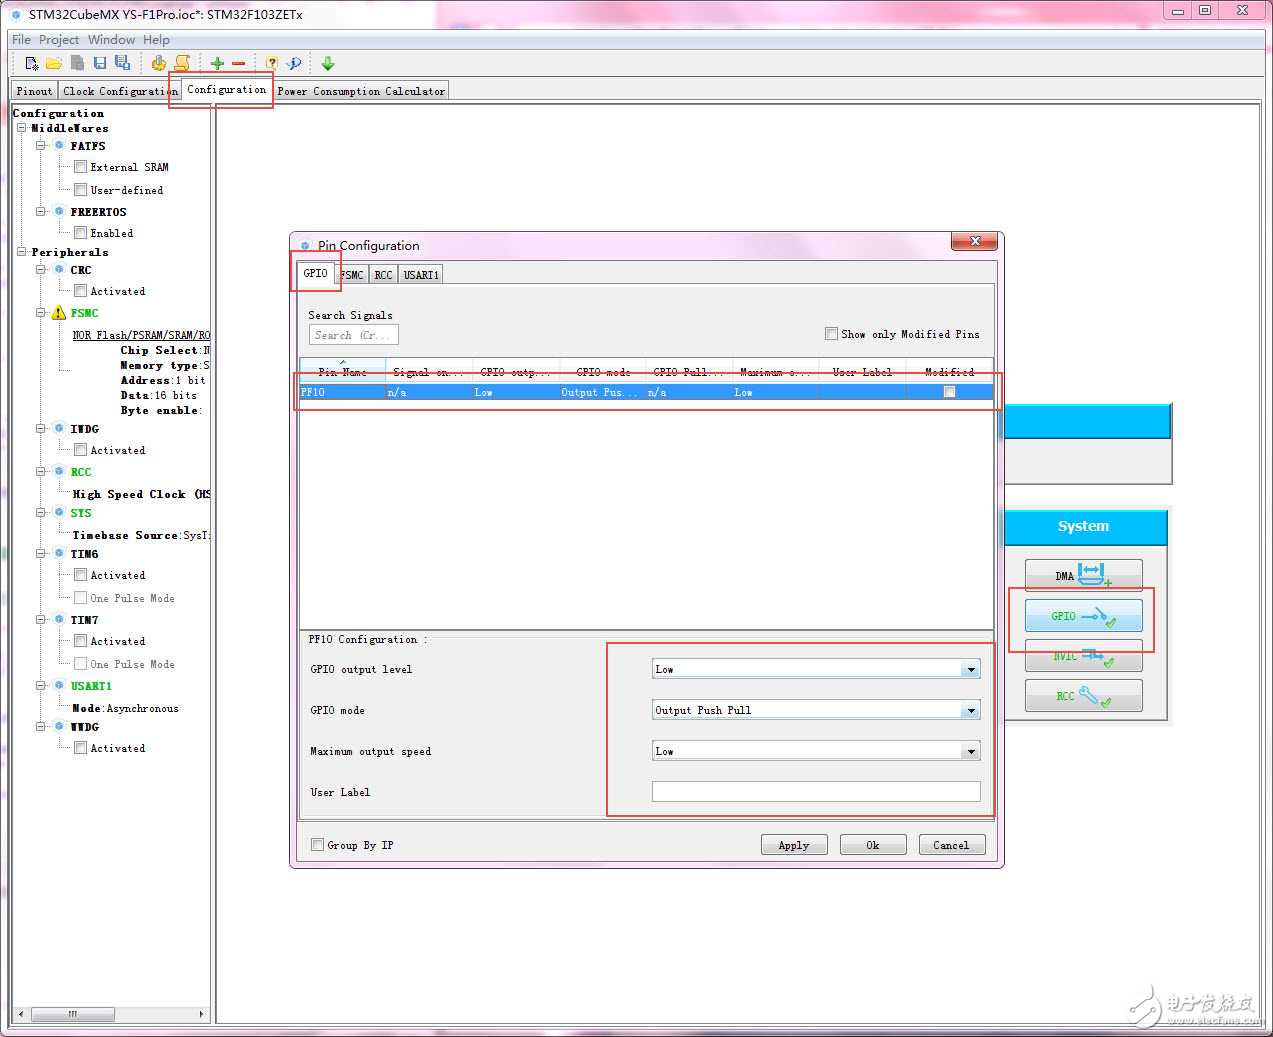Image resolution: width=1273 pixels, height=1037 pixels.
Task: Click the TIM6 gear icon in tree
Action: [x=59, y=553]
